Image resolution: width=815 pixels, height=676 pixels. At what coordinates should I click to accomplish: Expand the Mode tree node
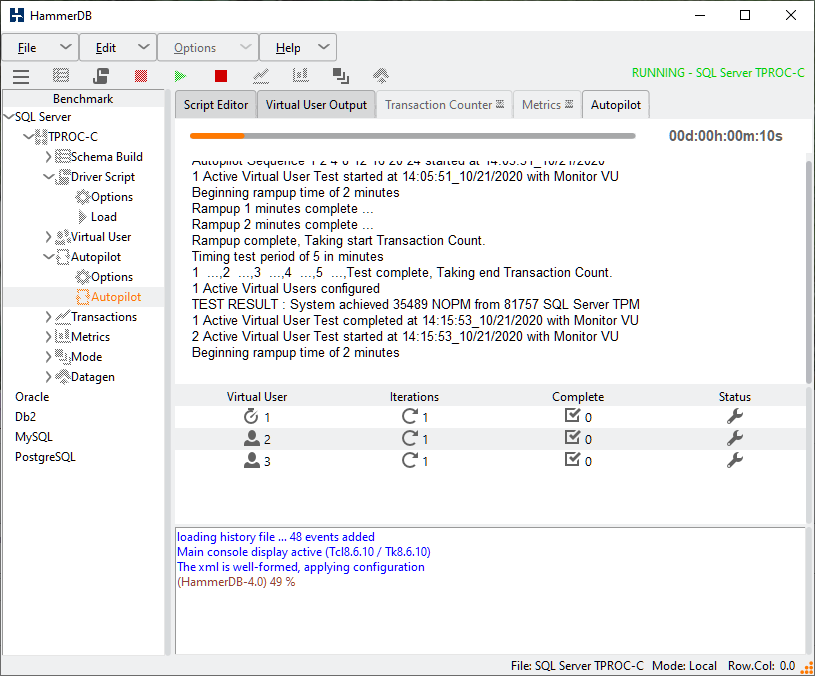point(48,357)
